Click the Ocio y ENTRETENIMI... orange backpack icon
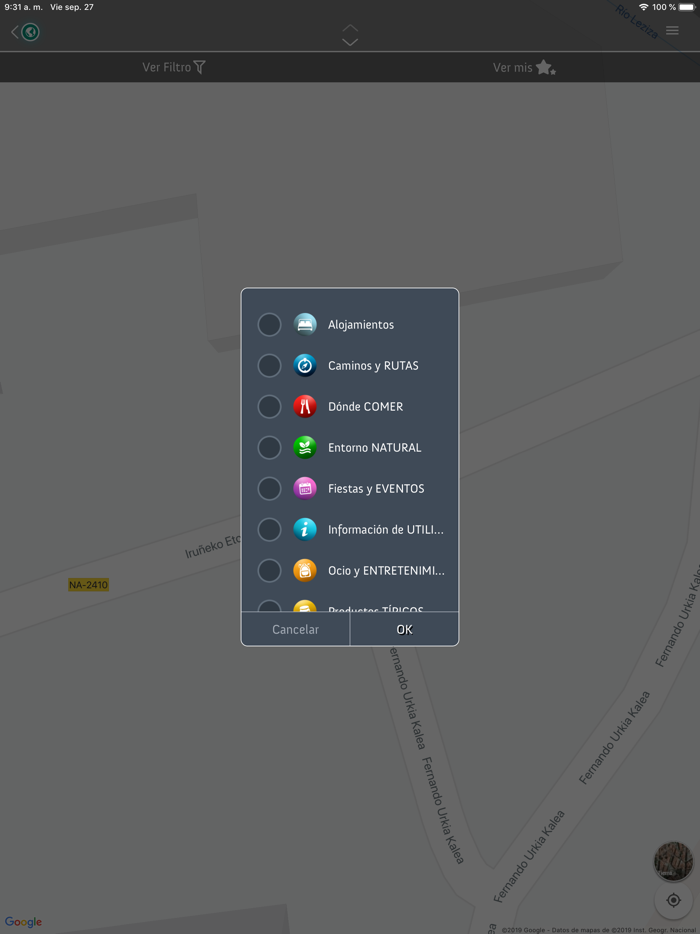The height and width of the screenshot is (934, 700). point(305,571)
